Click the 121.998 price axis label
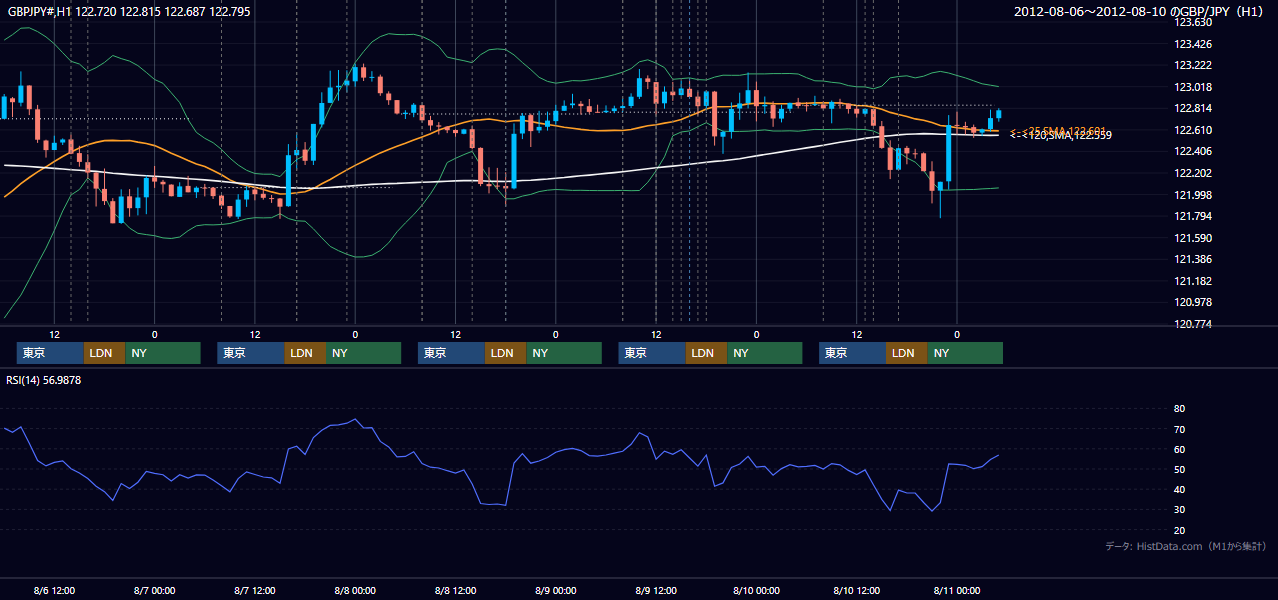Screen dimensions: 1278x600 coord(1193,195)
